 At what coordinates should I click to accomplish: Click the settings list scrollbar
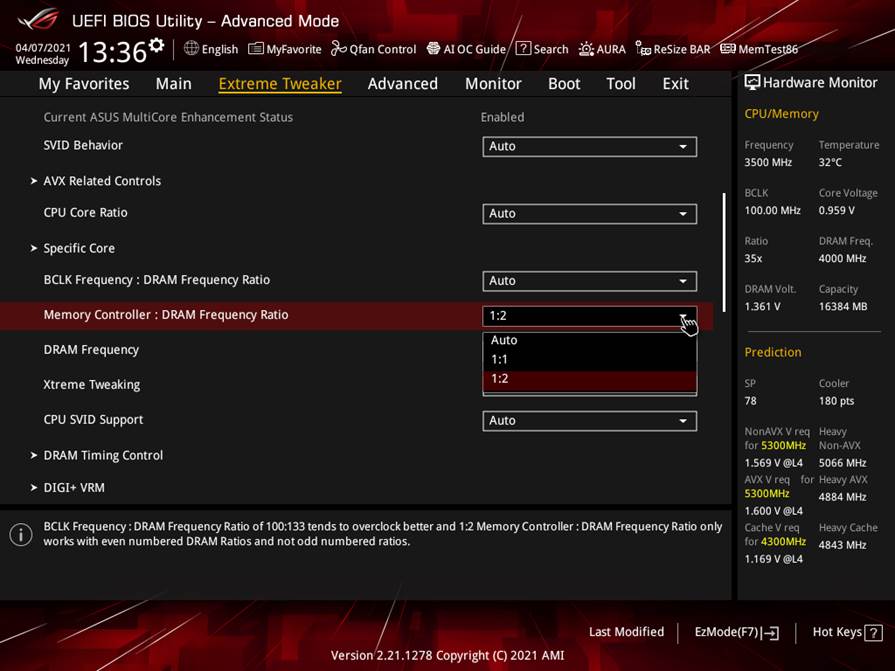click(724, 253)
